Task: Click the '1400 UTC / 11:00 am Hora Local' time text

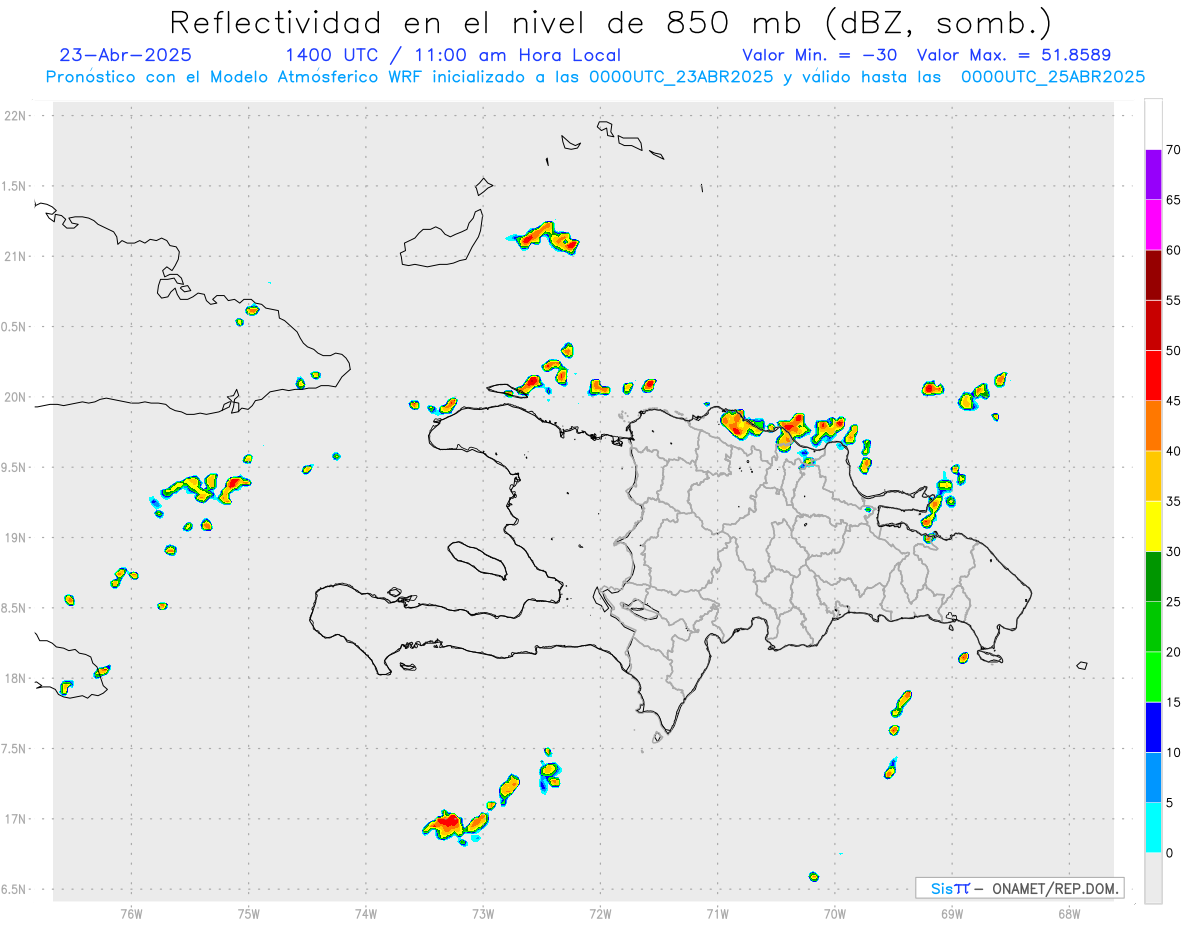Action: (x=453, y=55)
